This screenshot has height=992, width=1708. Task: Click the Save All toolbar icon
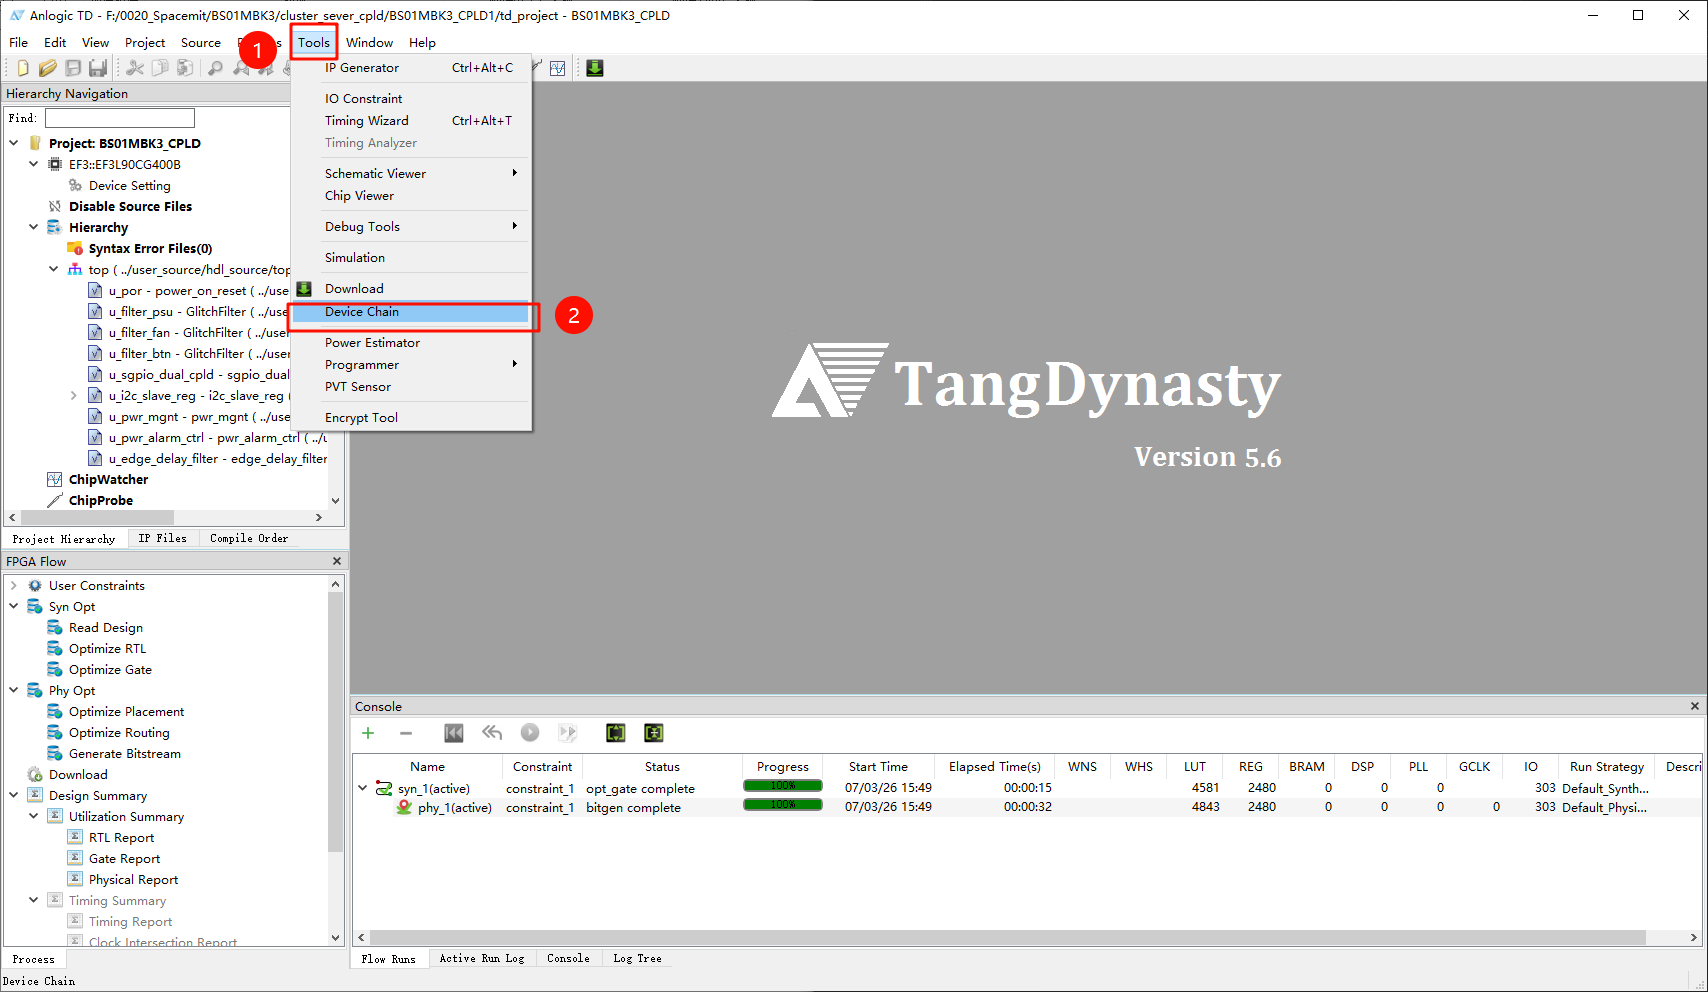point(98,68)
